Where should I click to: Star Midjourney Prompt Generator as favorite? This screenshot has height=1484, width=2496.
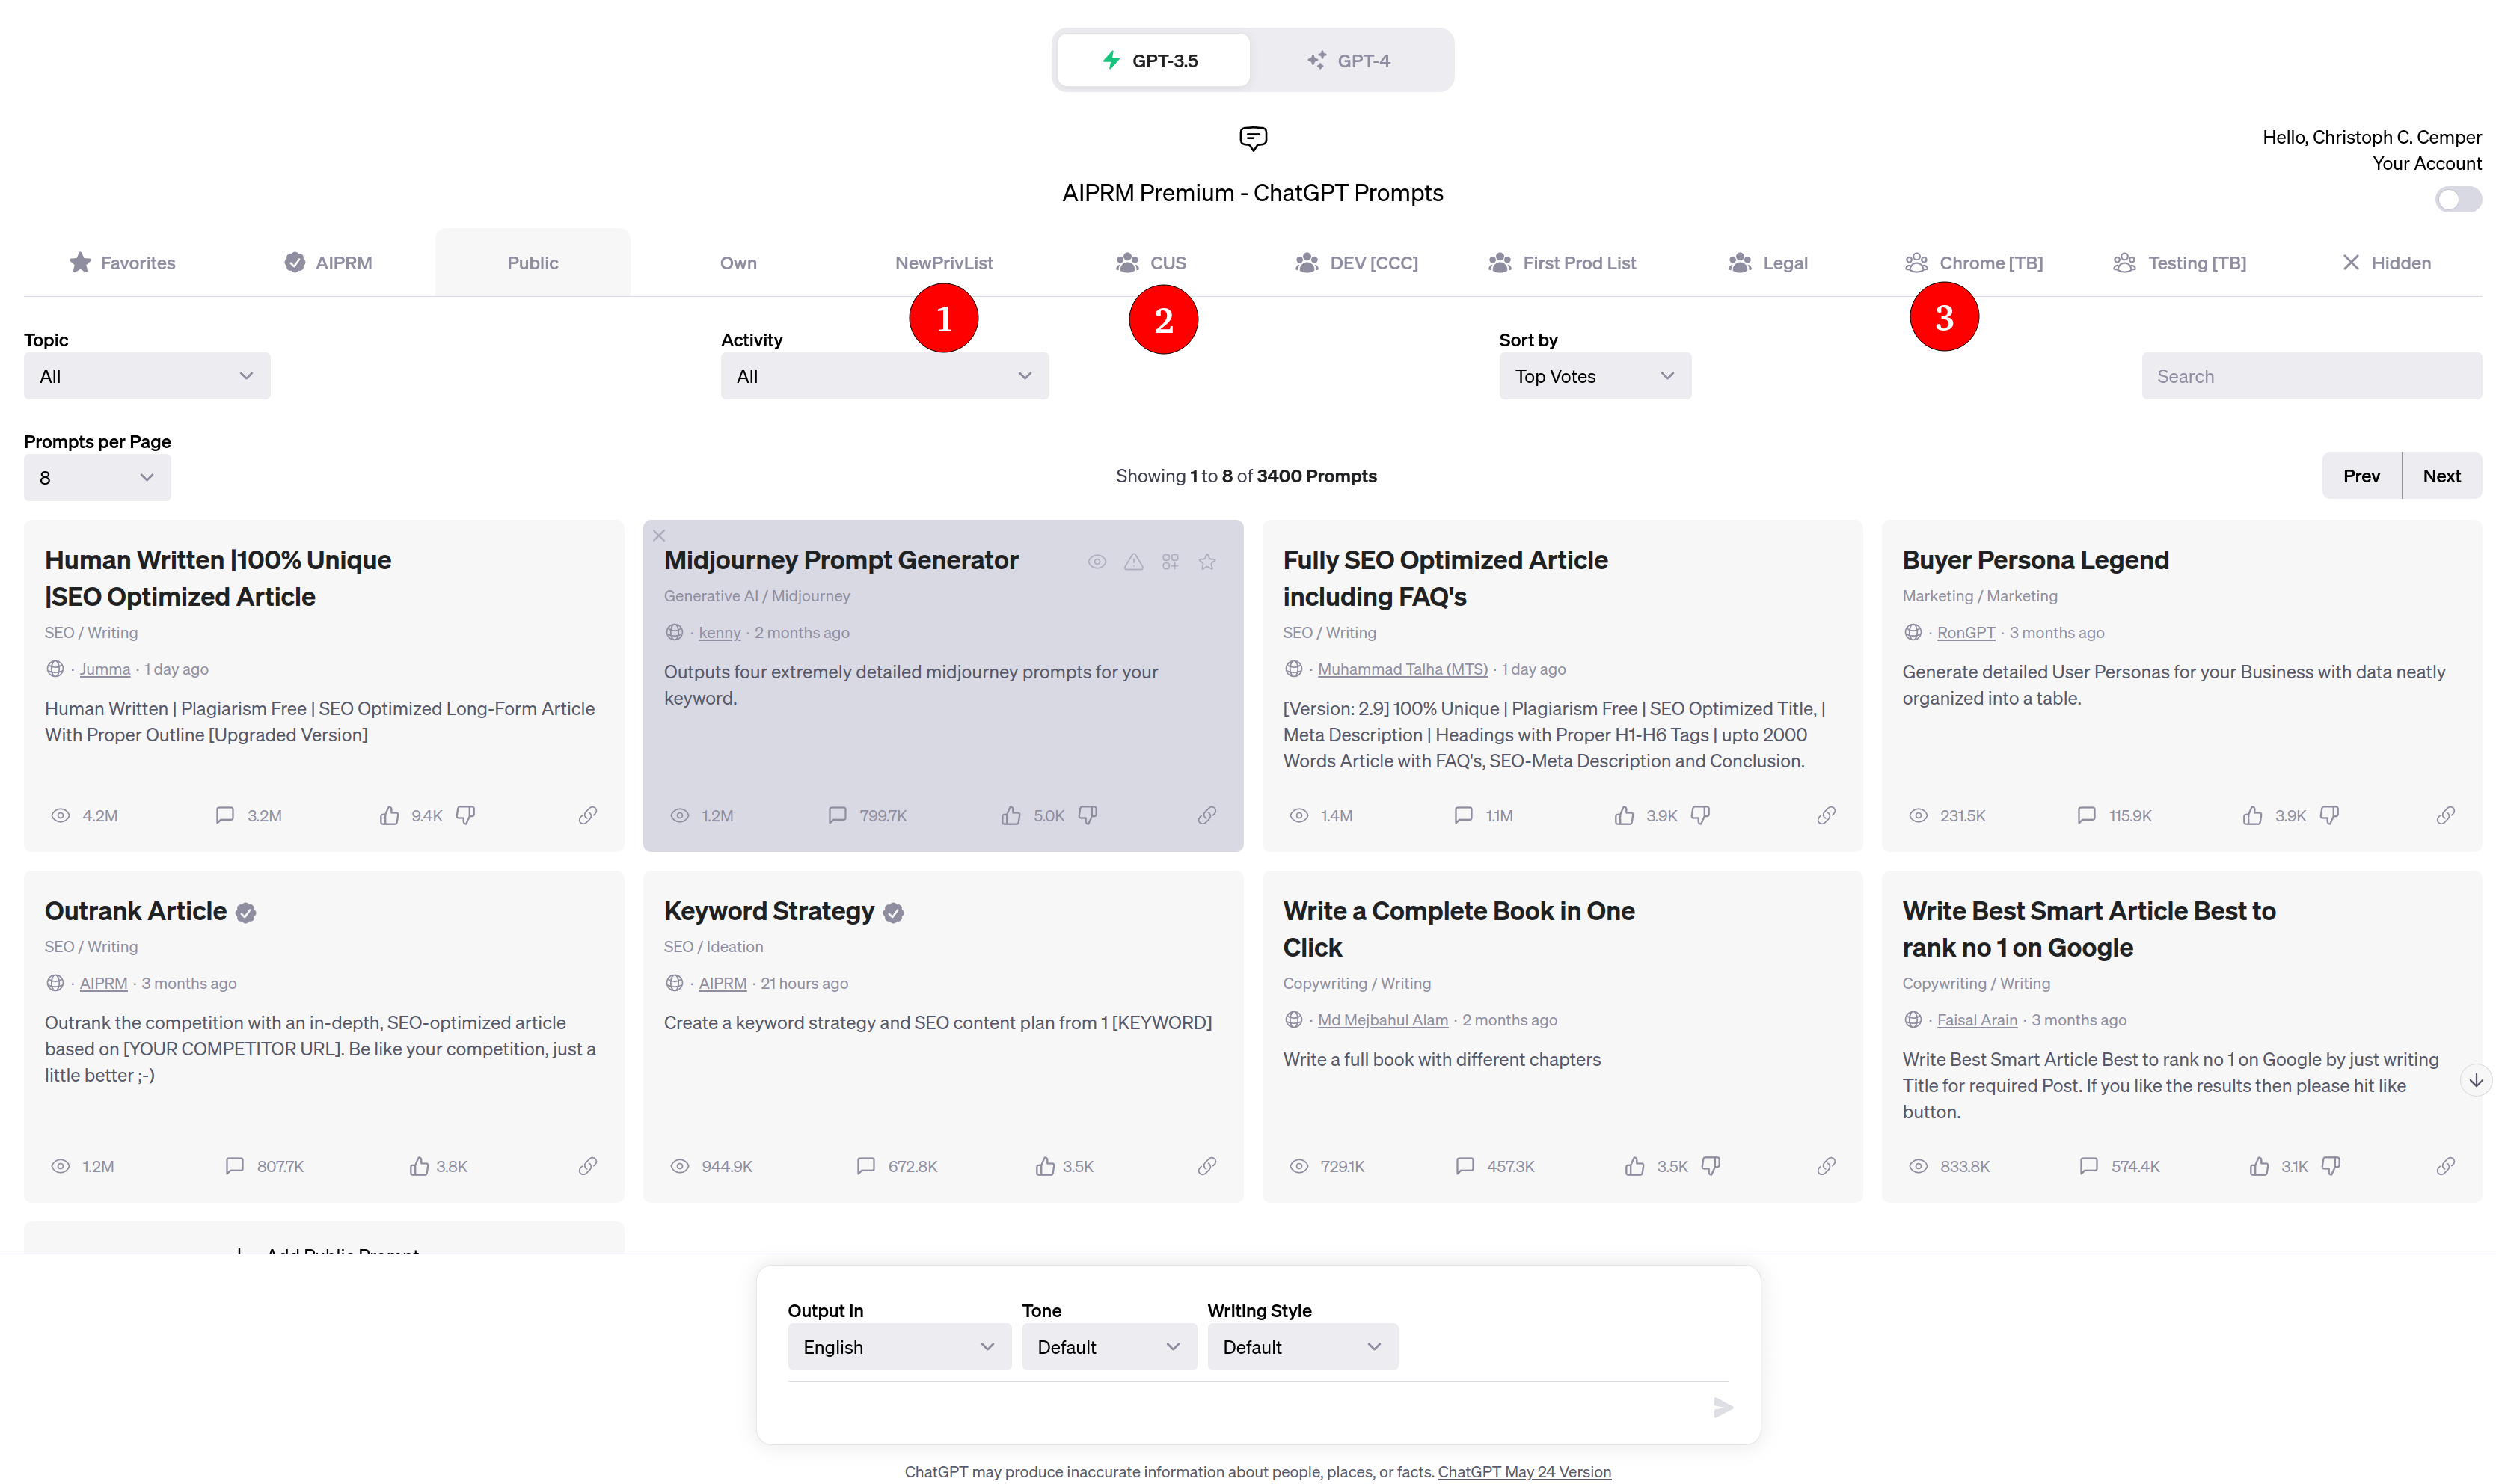tap(1207, 562)
